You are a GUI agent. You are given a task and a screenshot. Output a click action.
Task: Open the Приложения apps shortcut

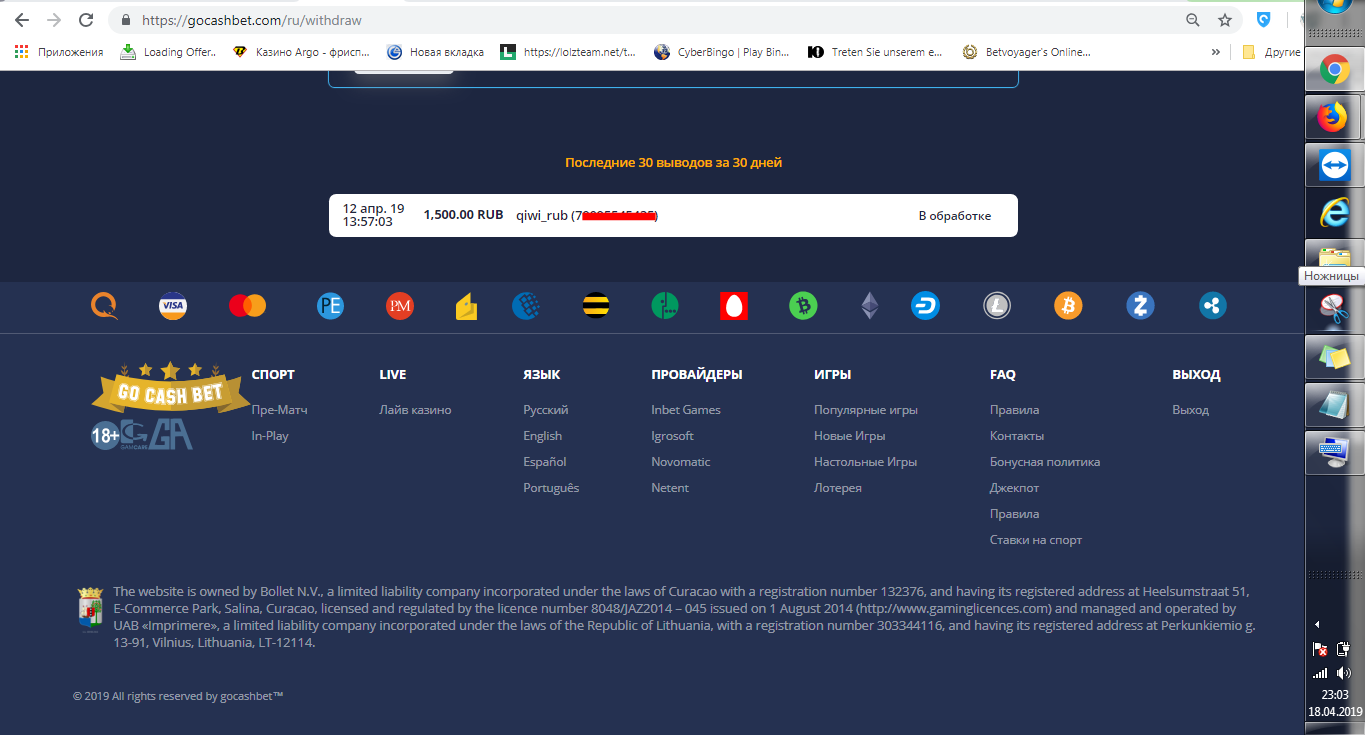click(x=59, y=52)
